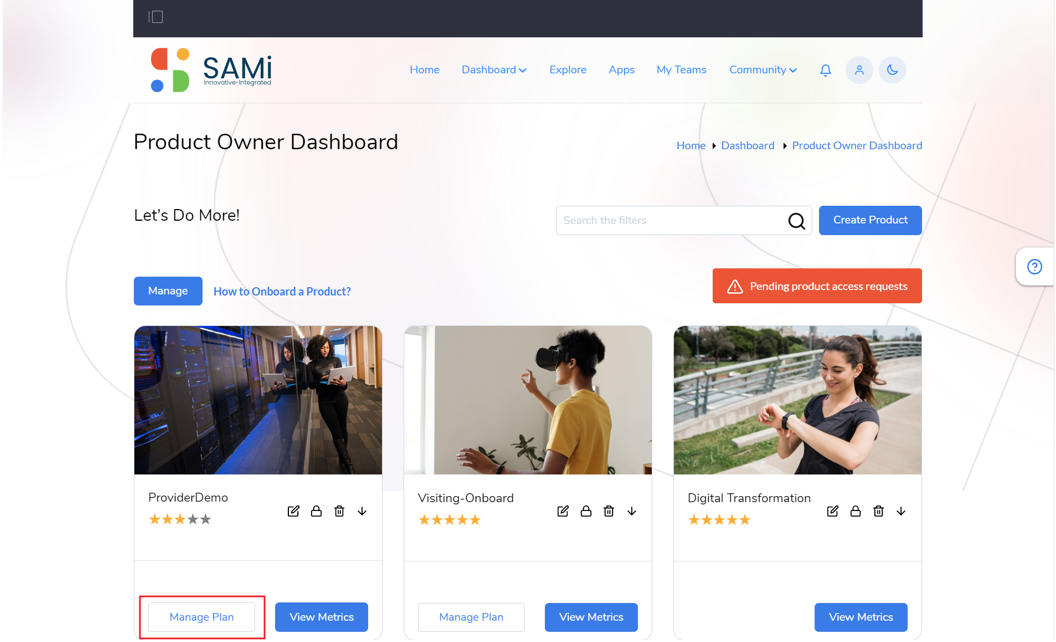
Task: Open My Teams in navigation
Action: point(681,70)
